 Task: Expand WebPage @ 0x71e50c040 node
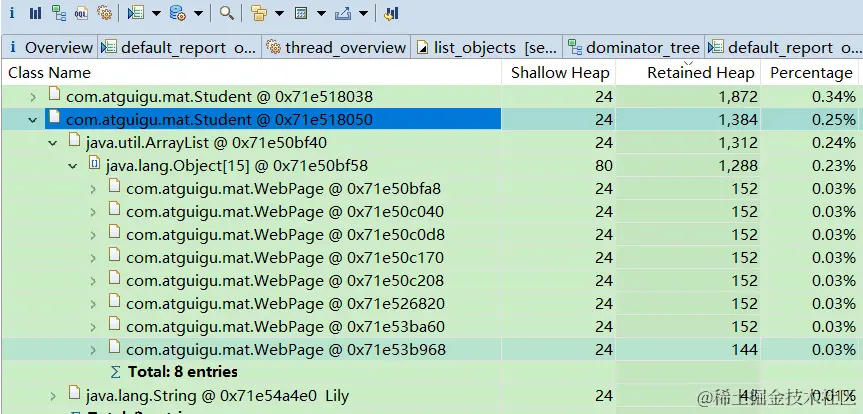93,213
